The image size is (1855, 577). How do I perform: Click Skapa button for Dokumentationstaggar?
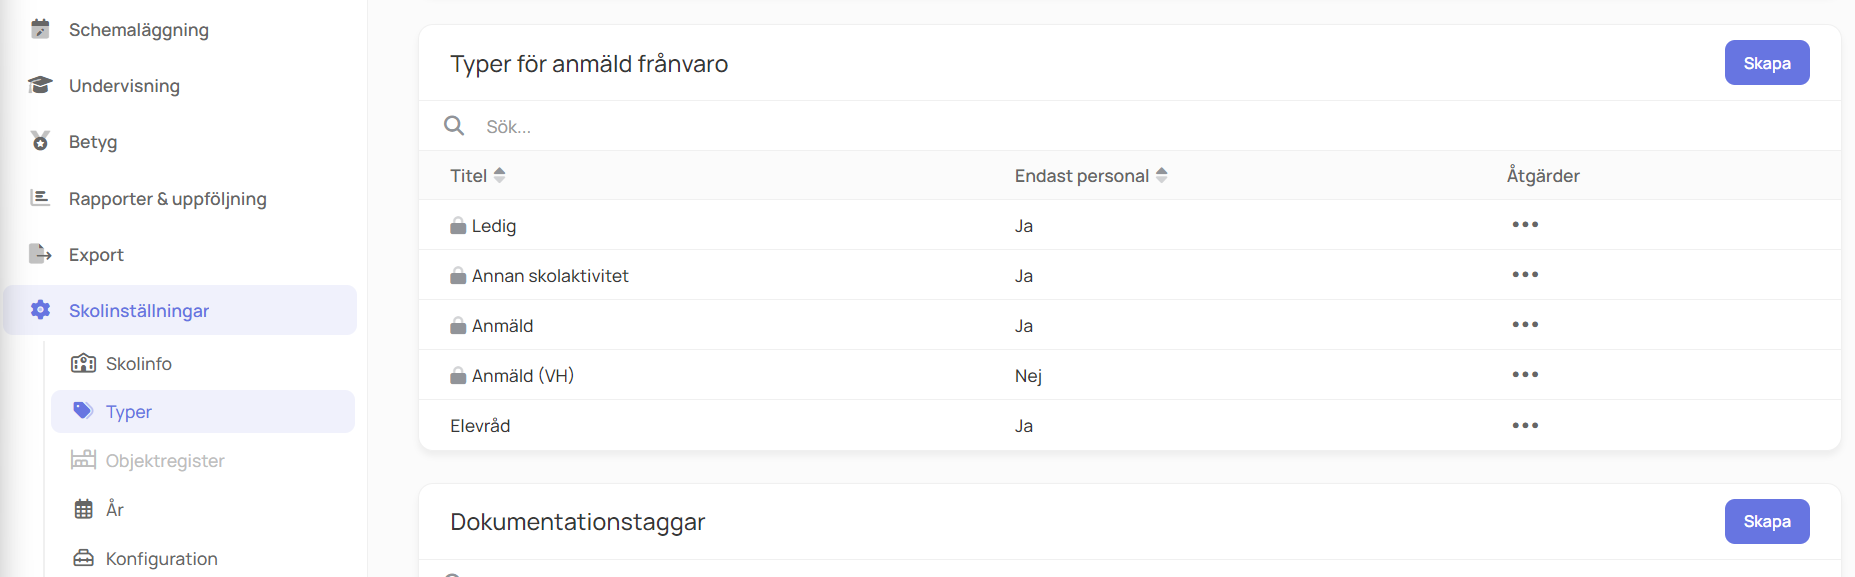point(1767,521)
